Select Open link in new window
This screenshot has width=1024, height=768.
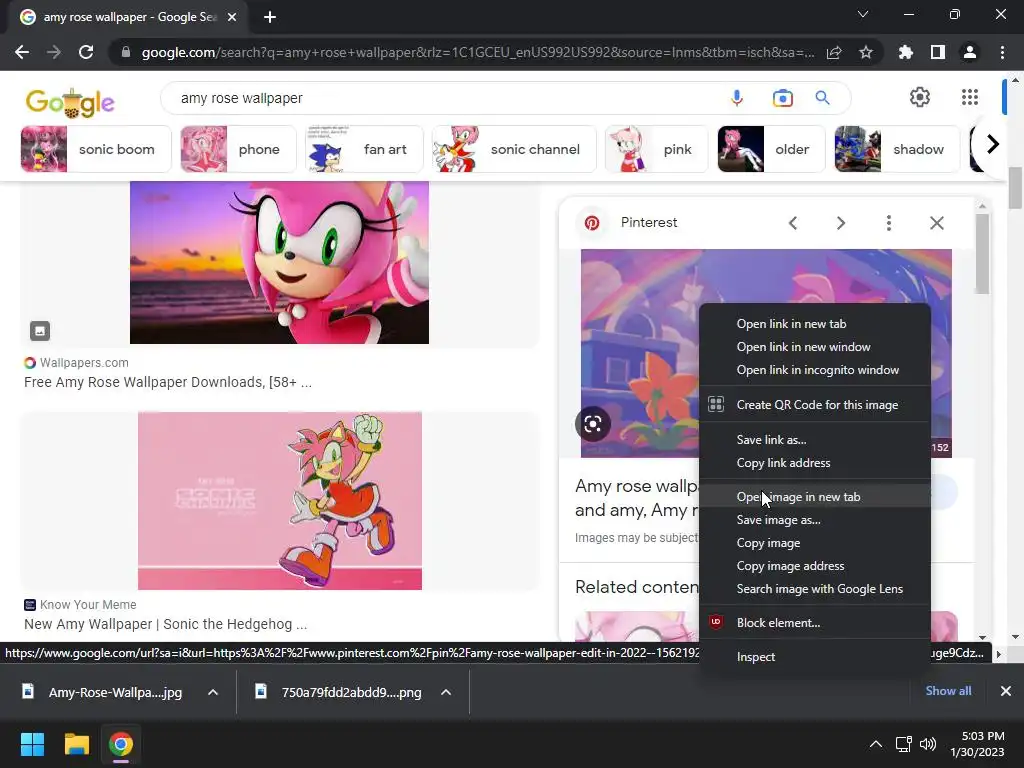814,347
